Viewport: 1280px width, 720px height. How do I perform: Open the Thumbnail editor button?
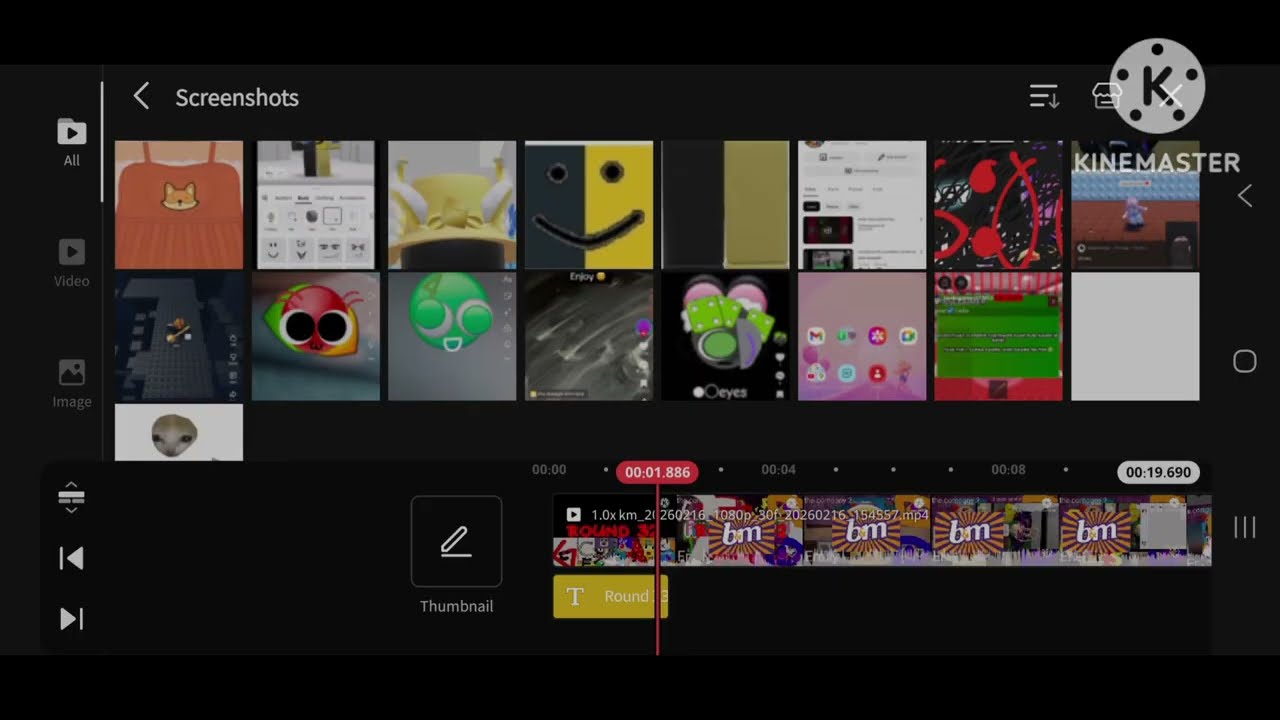pyautogui.click(x=456, y=555)
